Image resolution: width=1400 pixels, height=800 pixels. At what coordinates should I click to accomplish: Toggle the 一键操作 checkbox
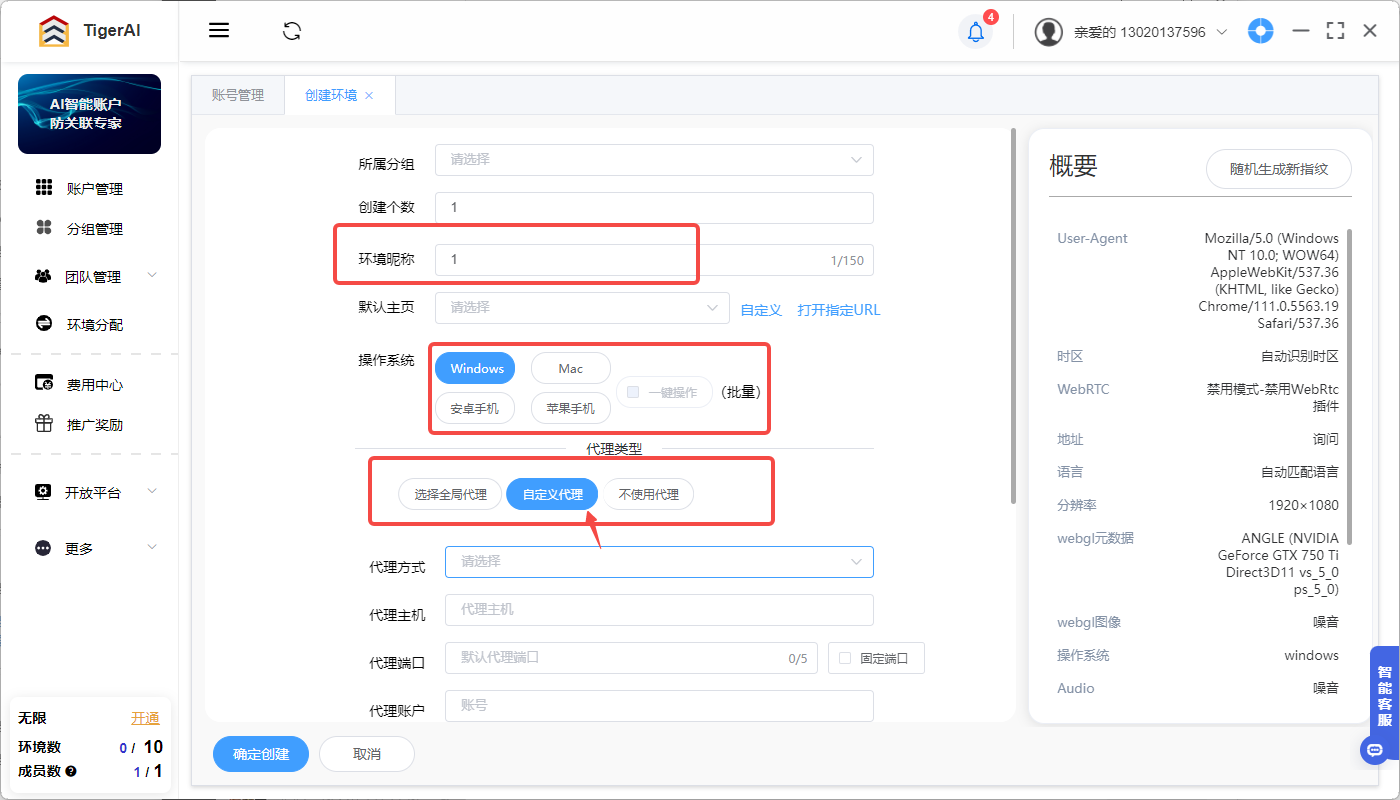633,392
